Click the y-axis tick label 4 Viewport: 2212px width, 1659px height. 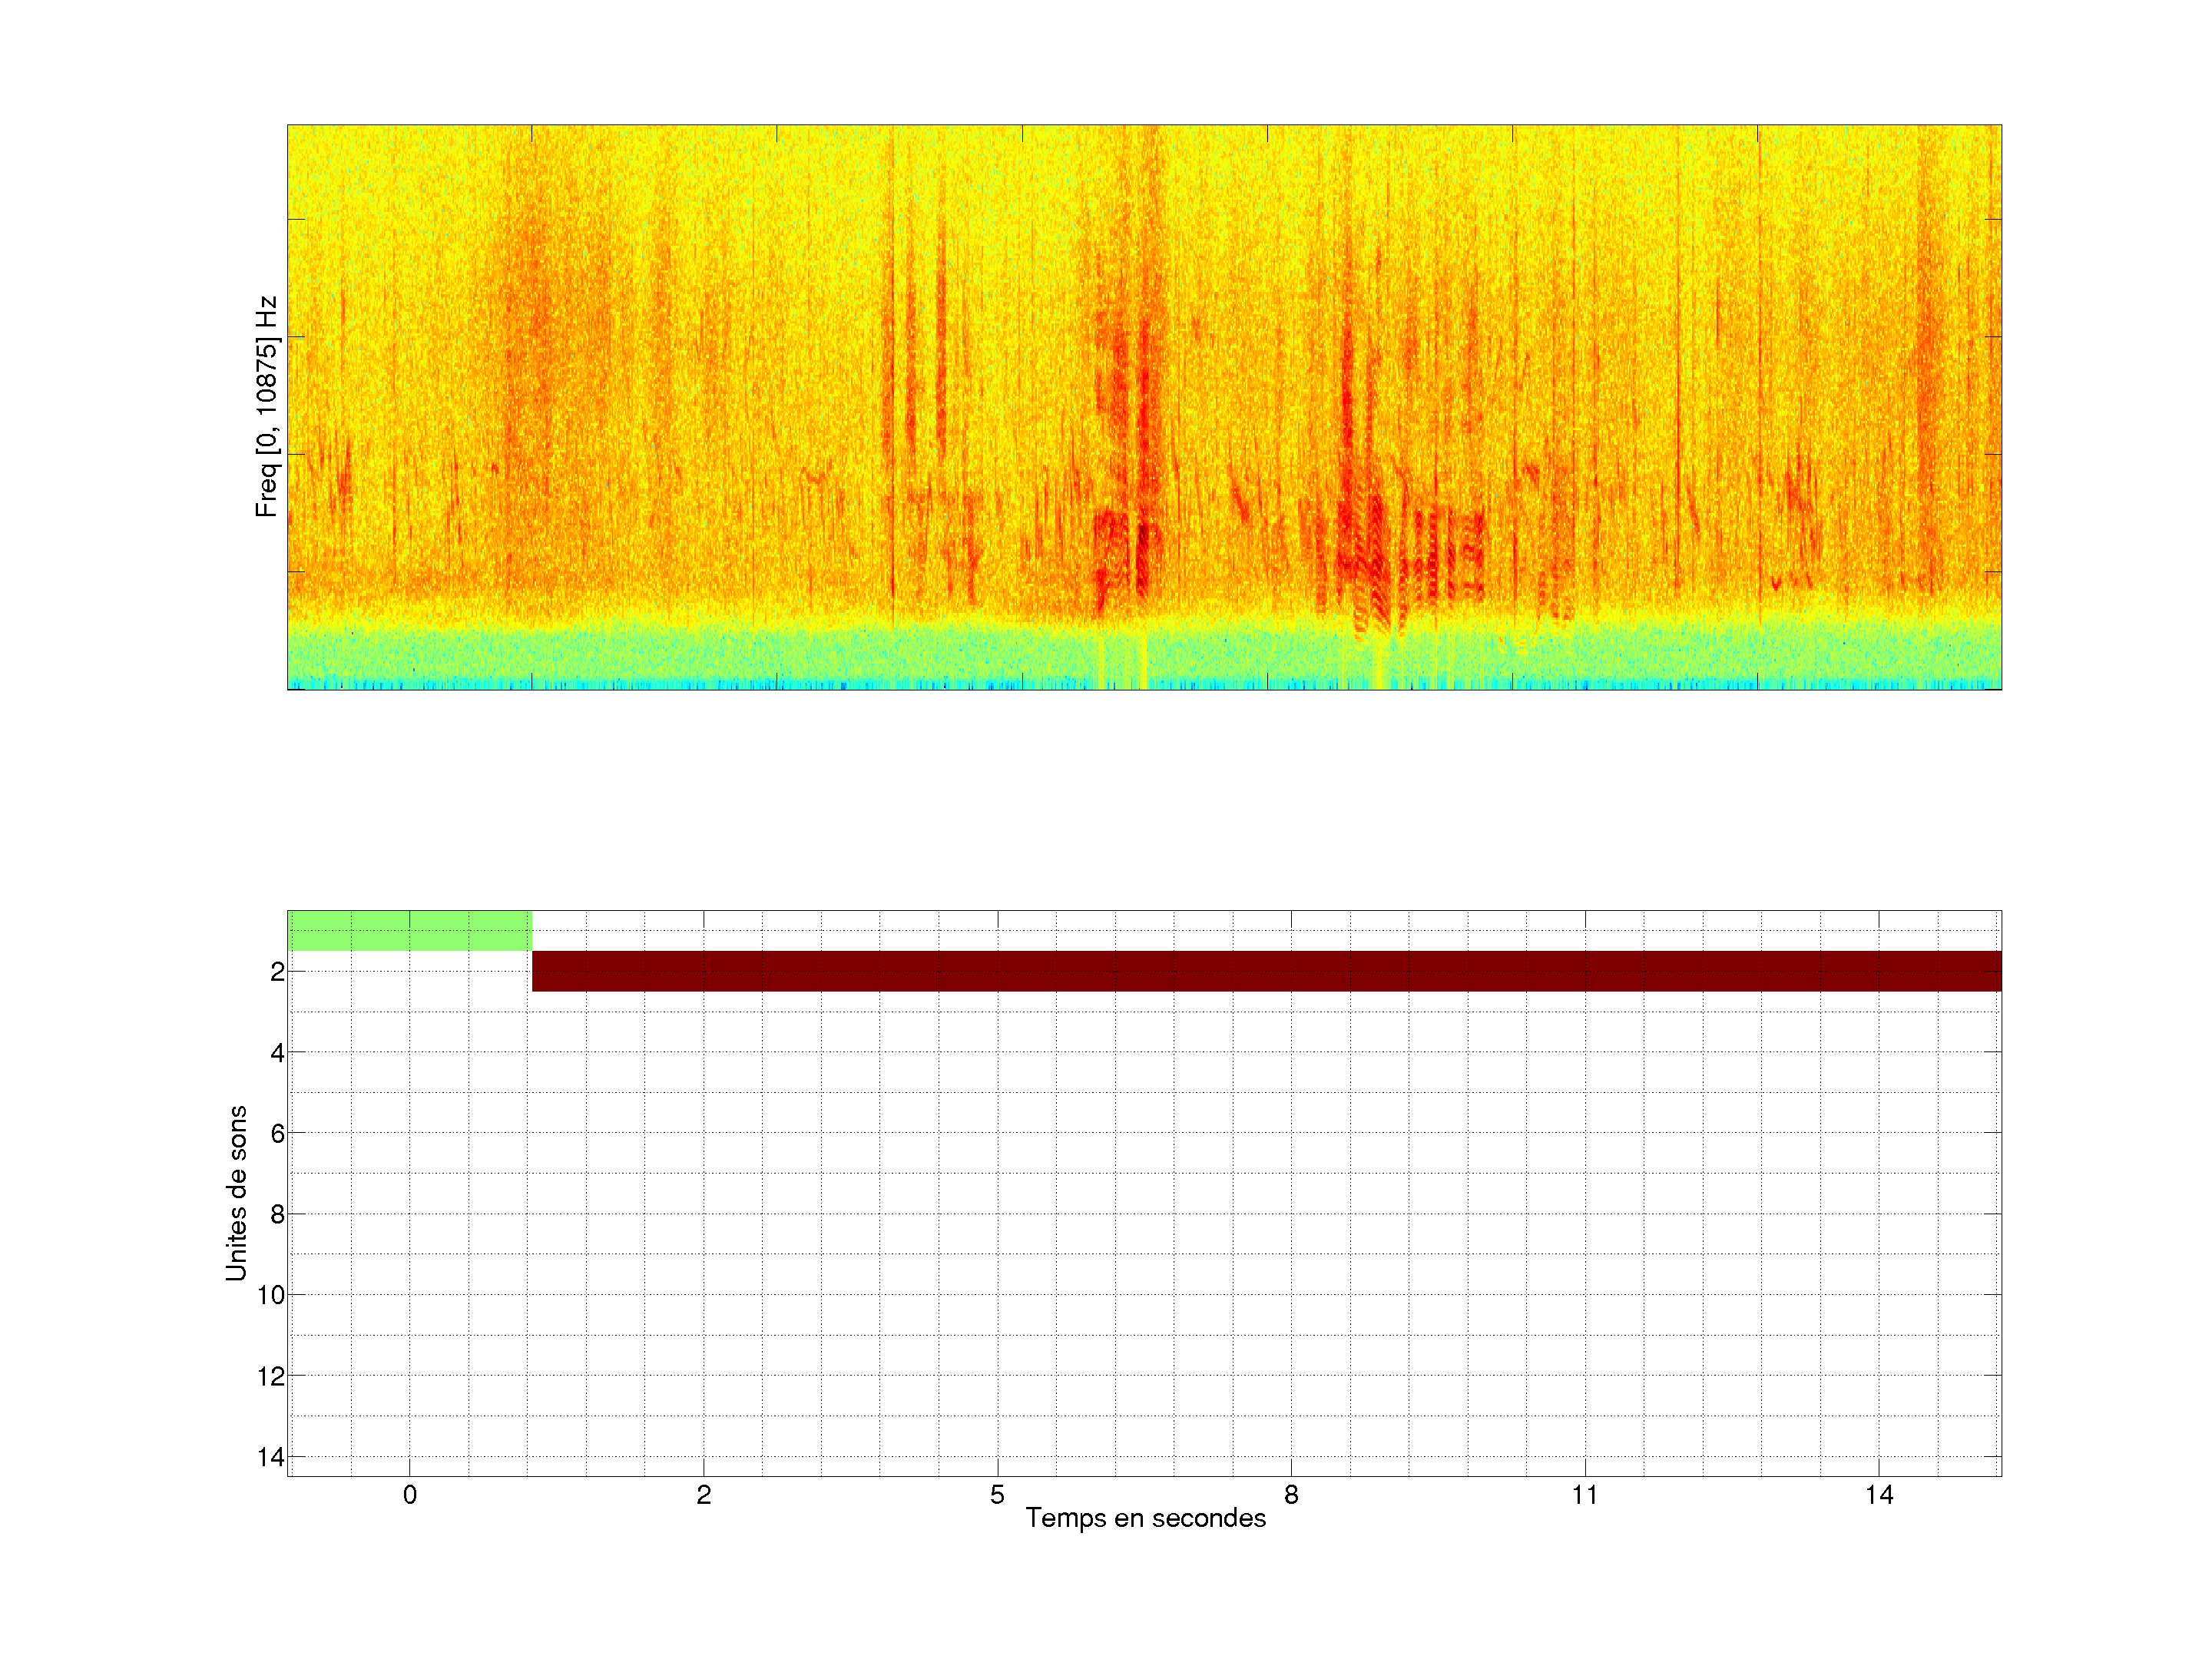[x=277, y=1053]
